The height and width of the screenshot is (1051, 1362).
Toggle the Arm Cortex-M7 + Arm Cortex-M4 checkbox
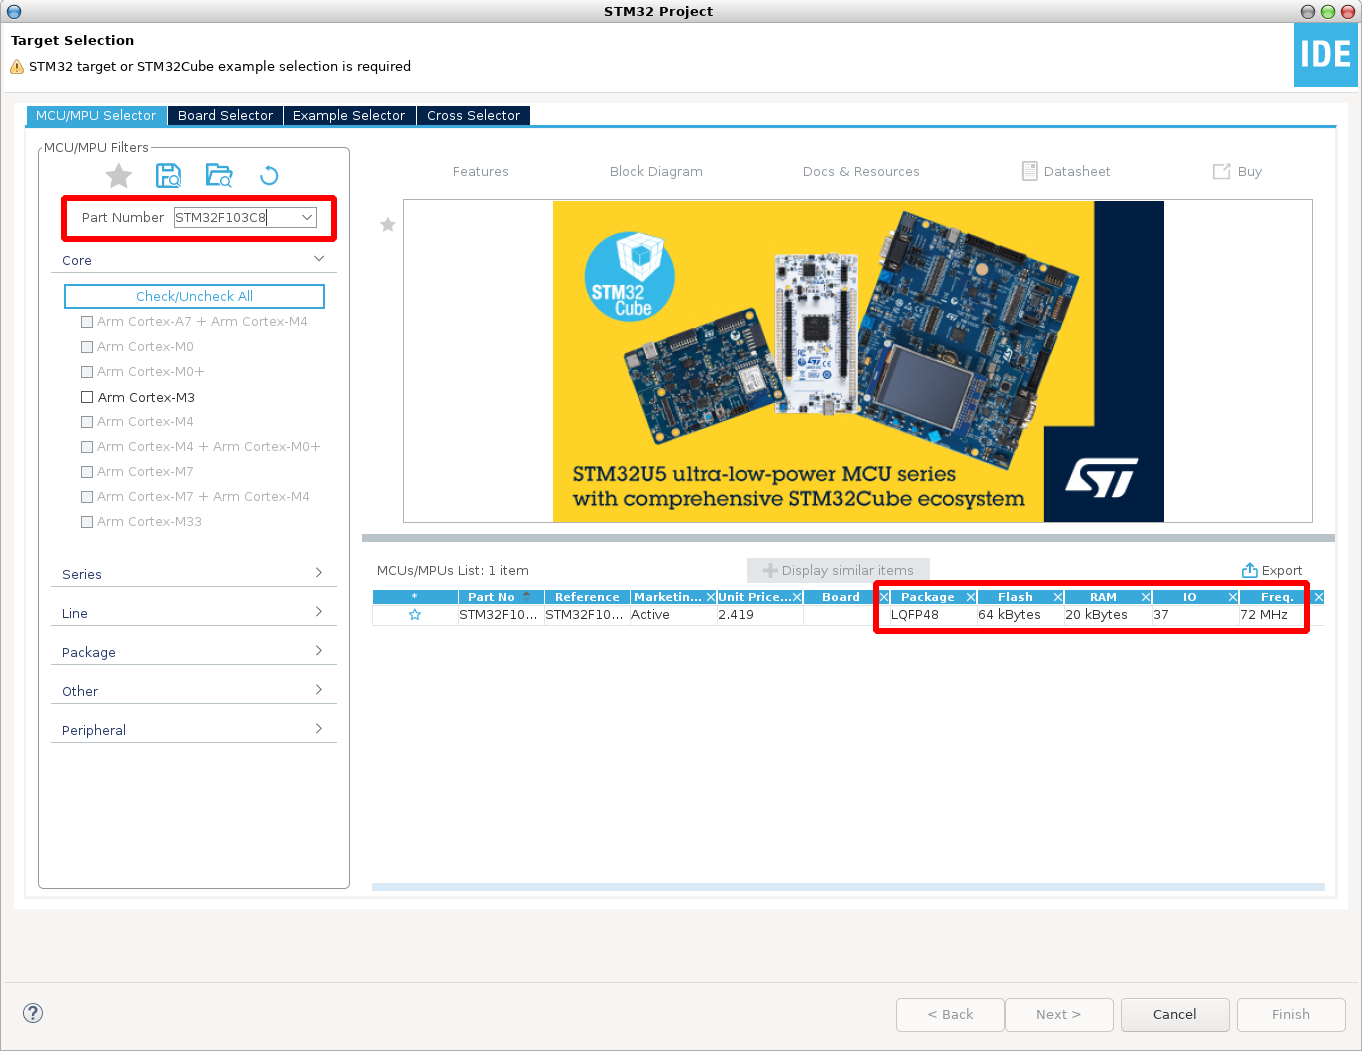[x=87, y=497]
